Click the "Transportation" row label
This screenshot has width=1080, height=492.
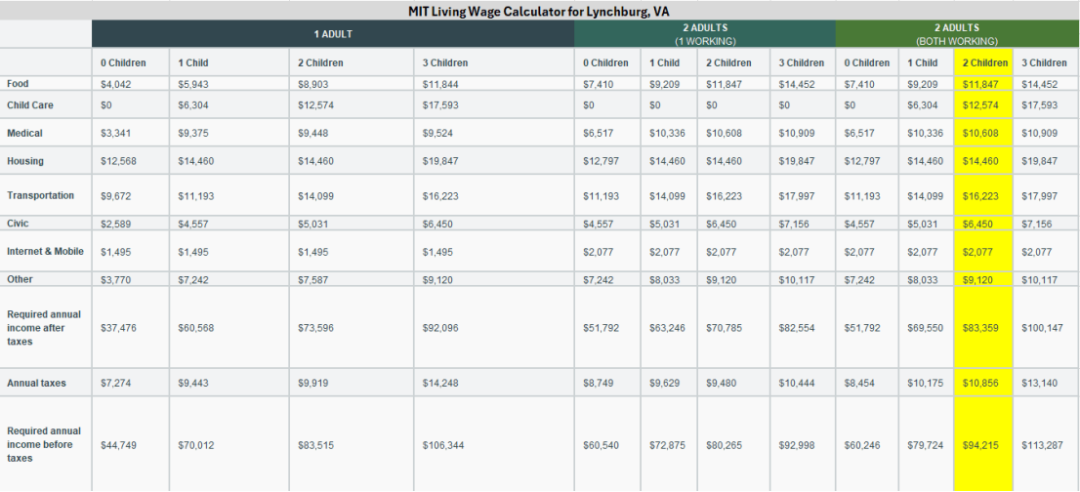pos(40,195)
